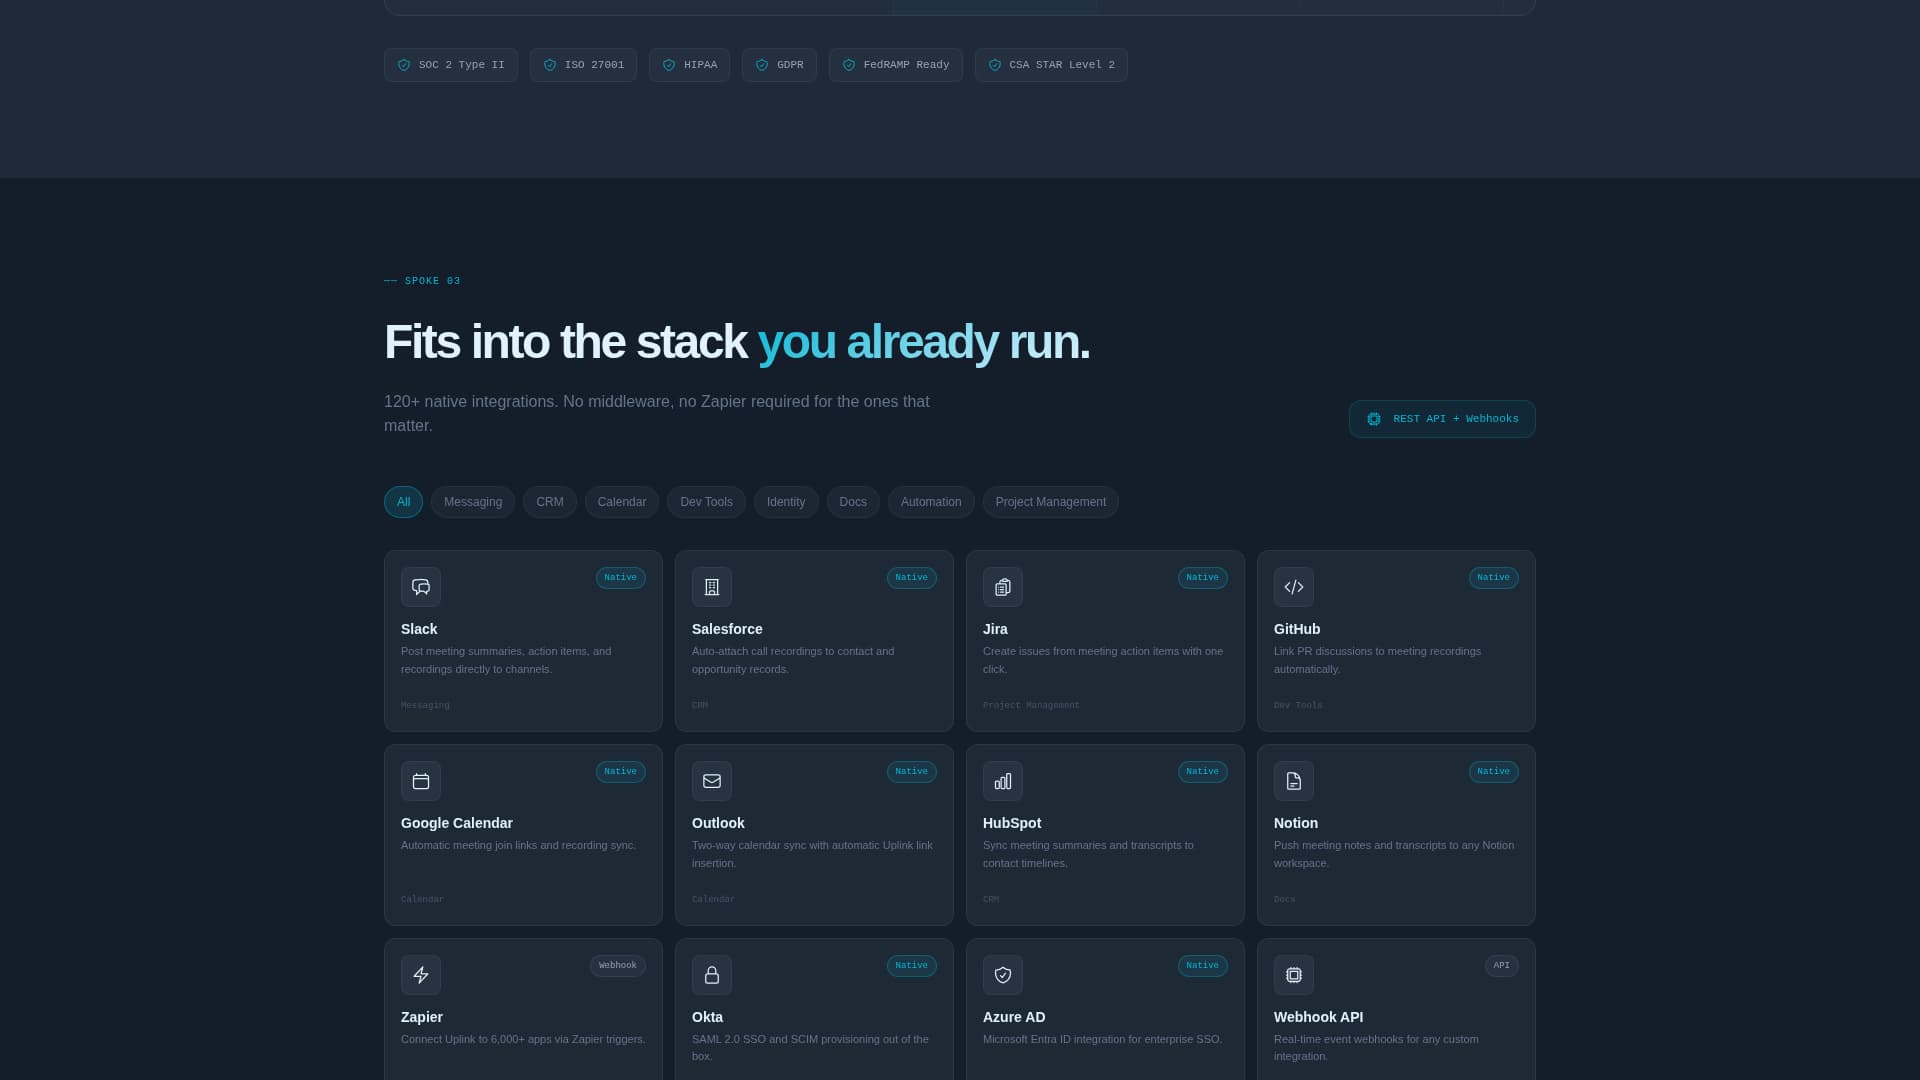Click the chip icon in REST API button
Image resolution: width=1920 pixels, height=1080 pixels.
click(1374, 419)
